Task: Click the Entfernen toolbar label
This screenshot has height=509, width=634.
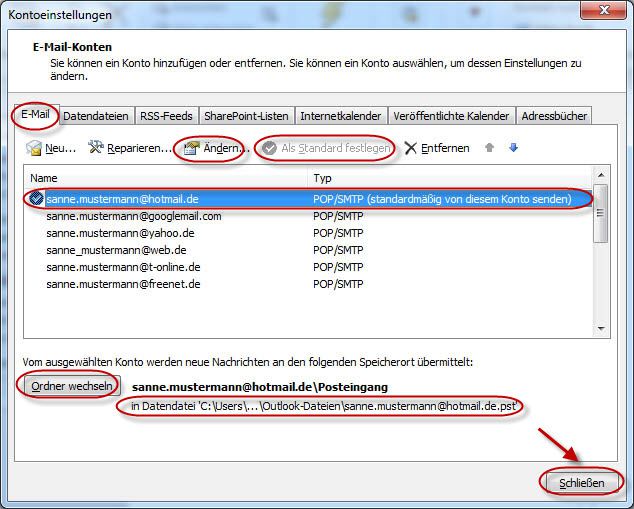Action: coord(445,148)
